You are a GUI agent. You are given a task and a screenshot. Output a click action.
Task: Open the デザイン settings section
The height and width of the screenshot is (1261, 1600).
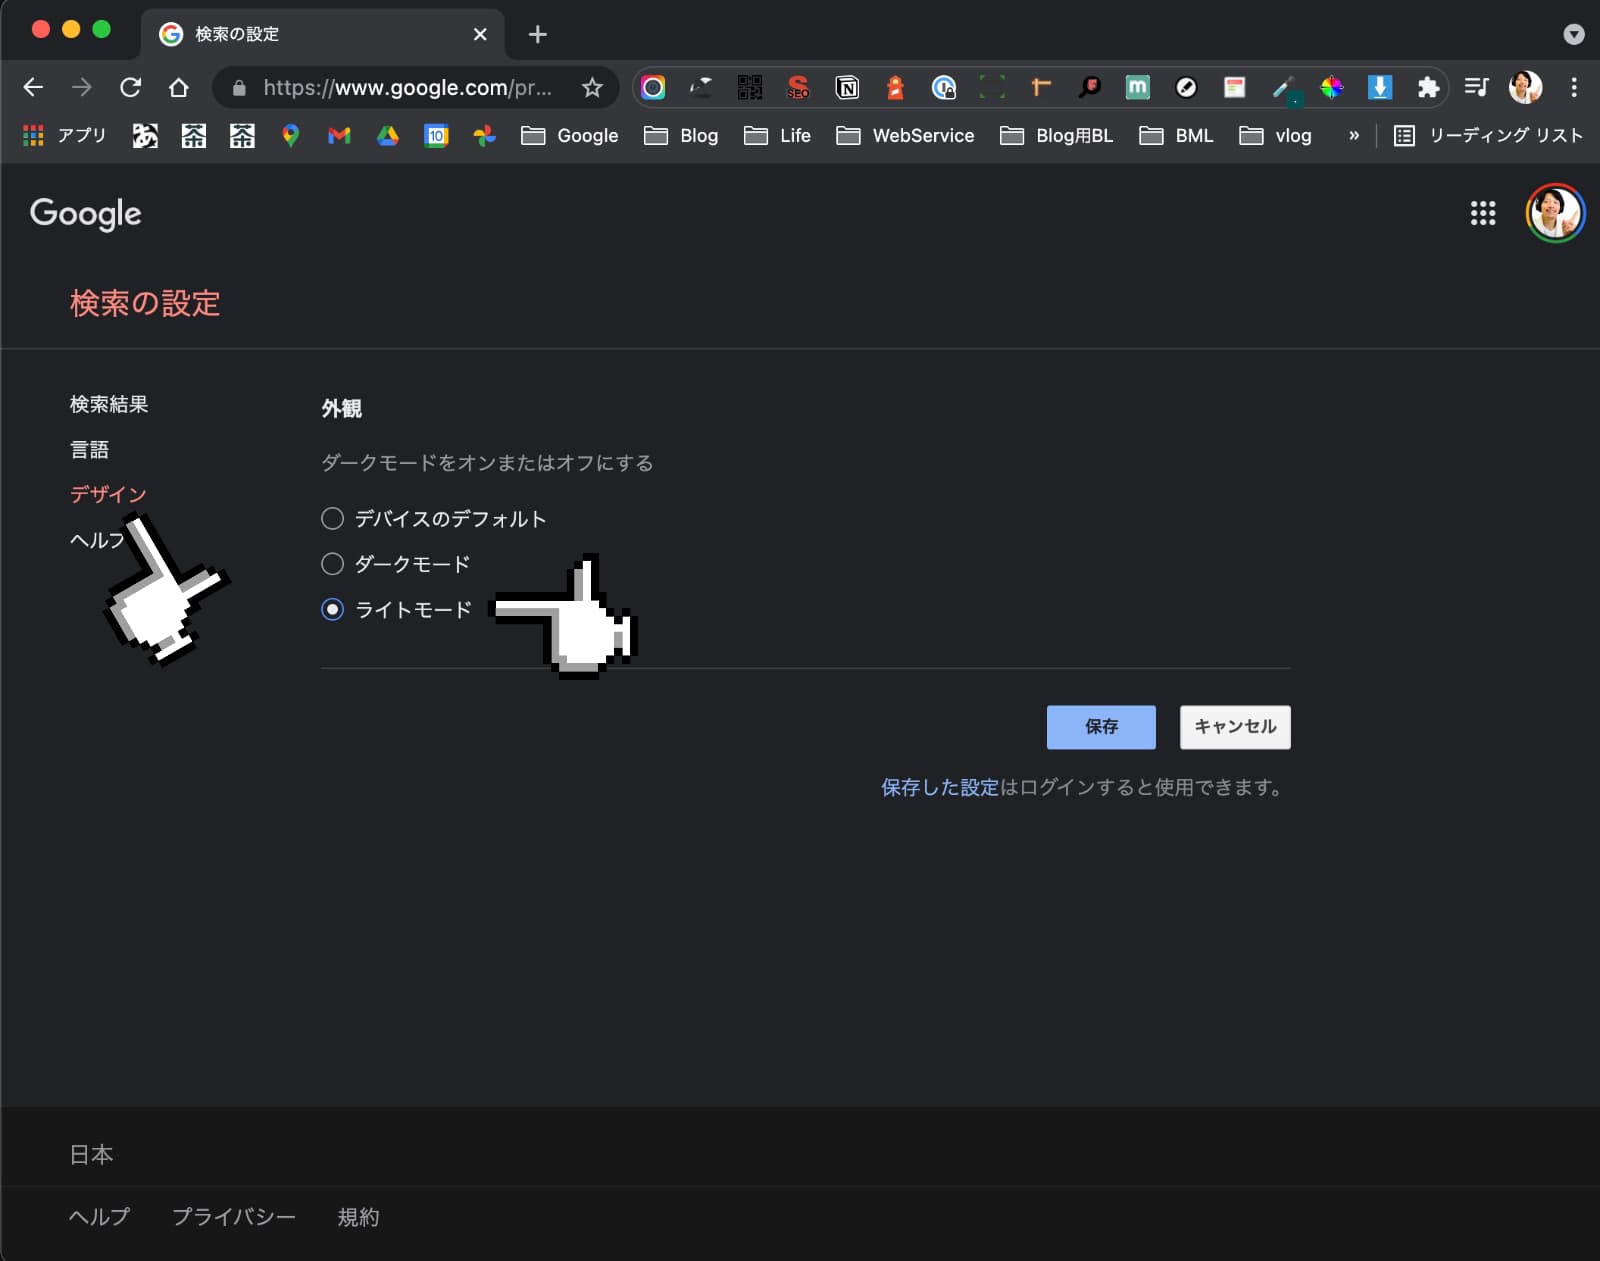[x=108, y=494]
